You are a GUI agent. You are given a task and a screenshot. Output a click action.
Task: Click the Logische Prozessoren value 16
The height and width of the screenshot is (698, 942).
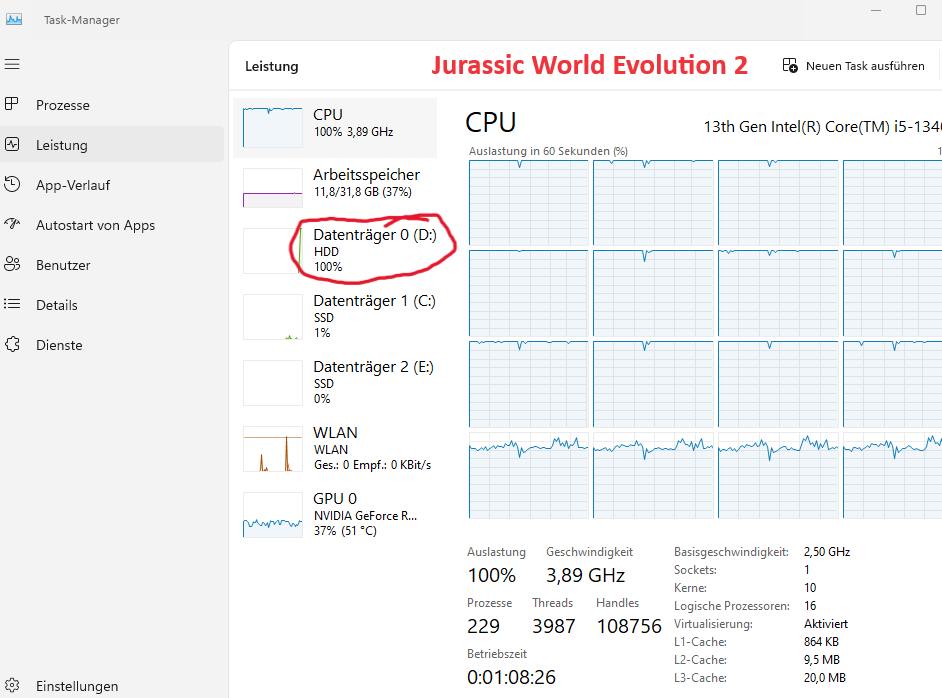[810, 605]
